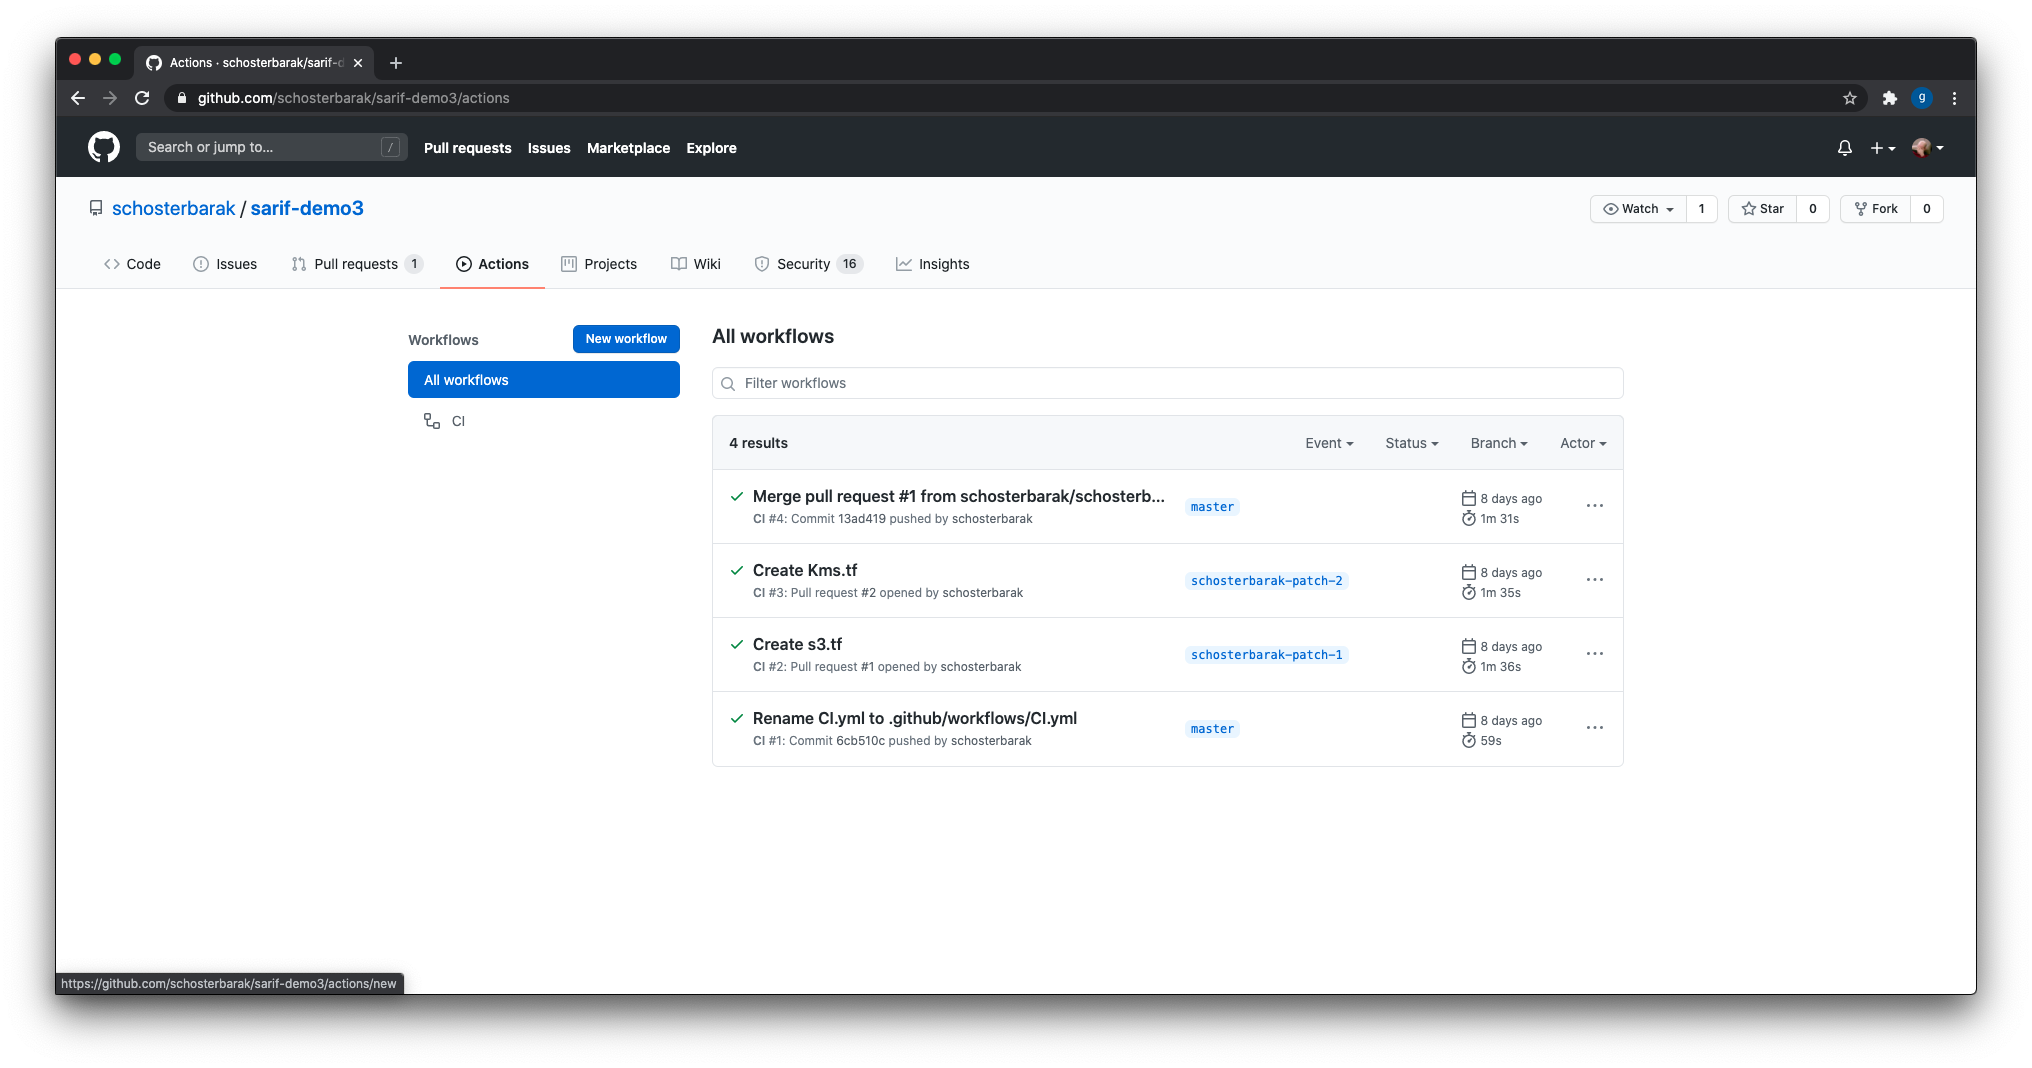
Task: Open the user avatar menu
Action: [1927, 148]
